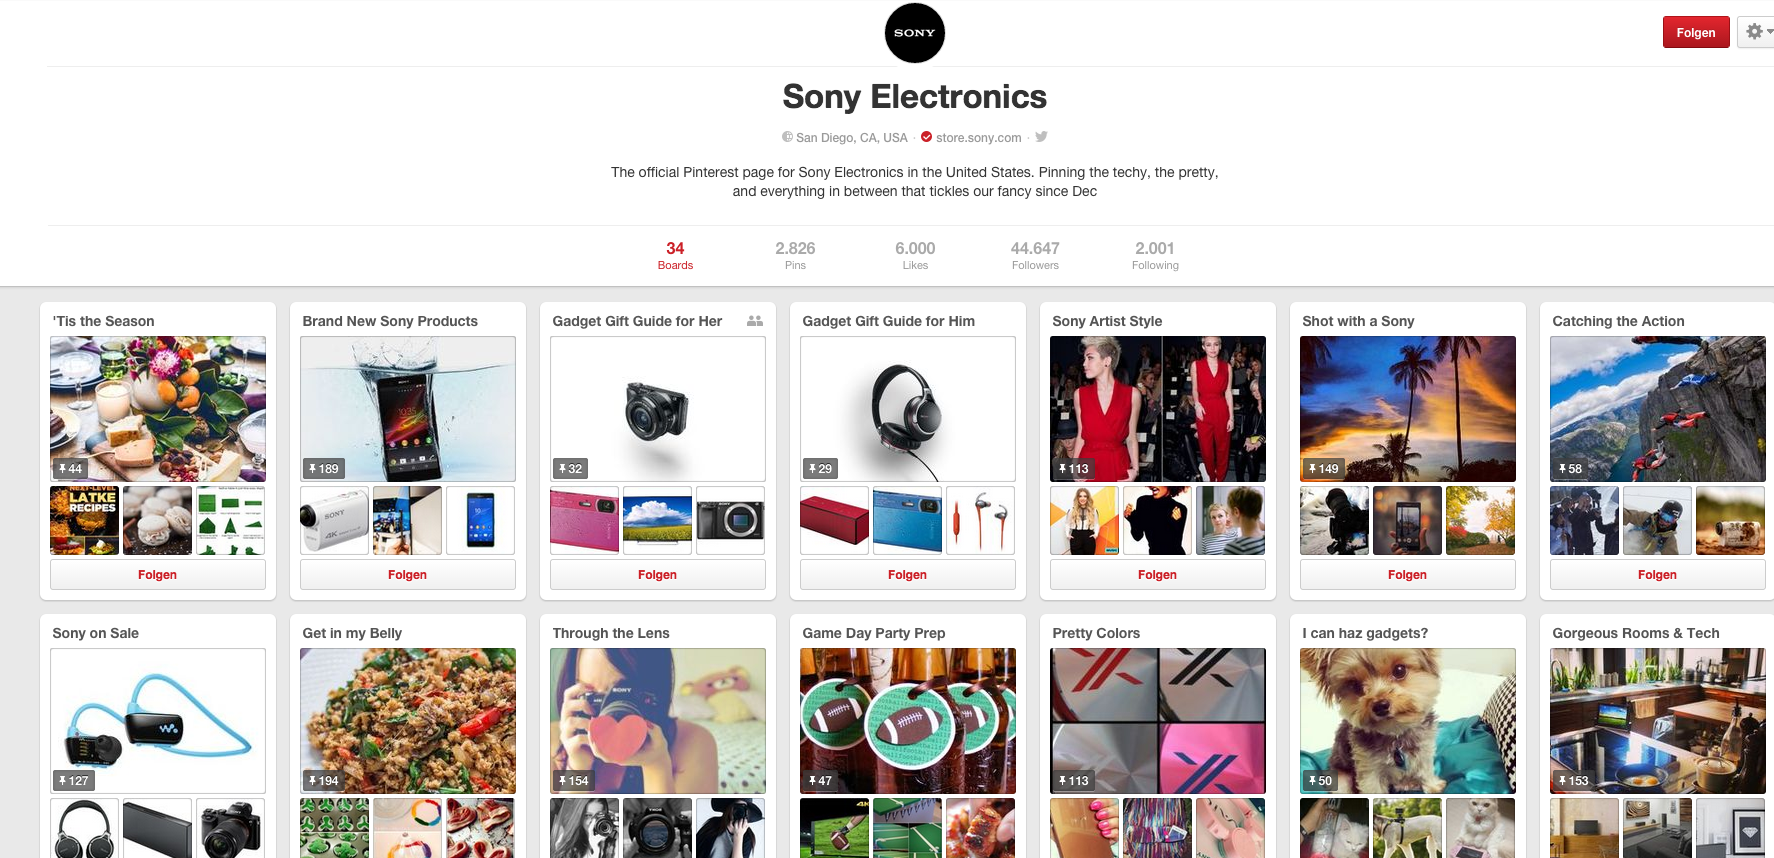Screen dimensions: 1774x858
Task: Open the Sony Artist Style board title
Action: click(1107, 321)
